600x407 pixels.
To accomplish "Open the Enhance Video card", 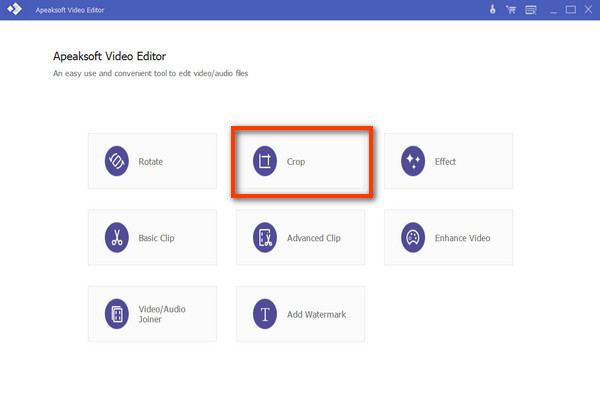I will [x=448, y=238].
